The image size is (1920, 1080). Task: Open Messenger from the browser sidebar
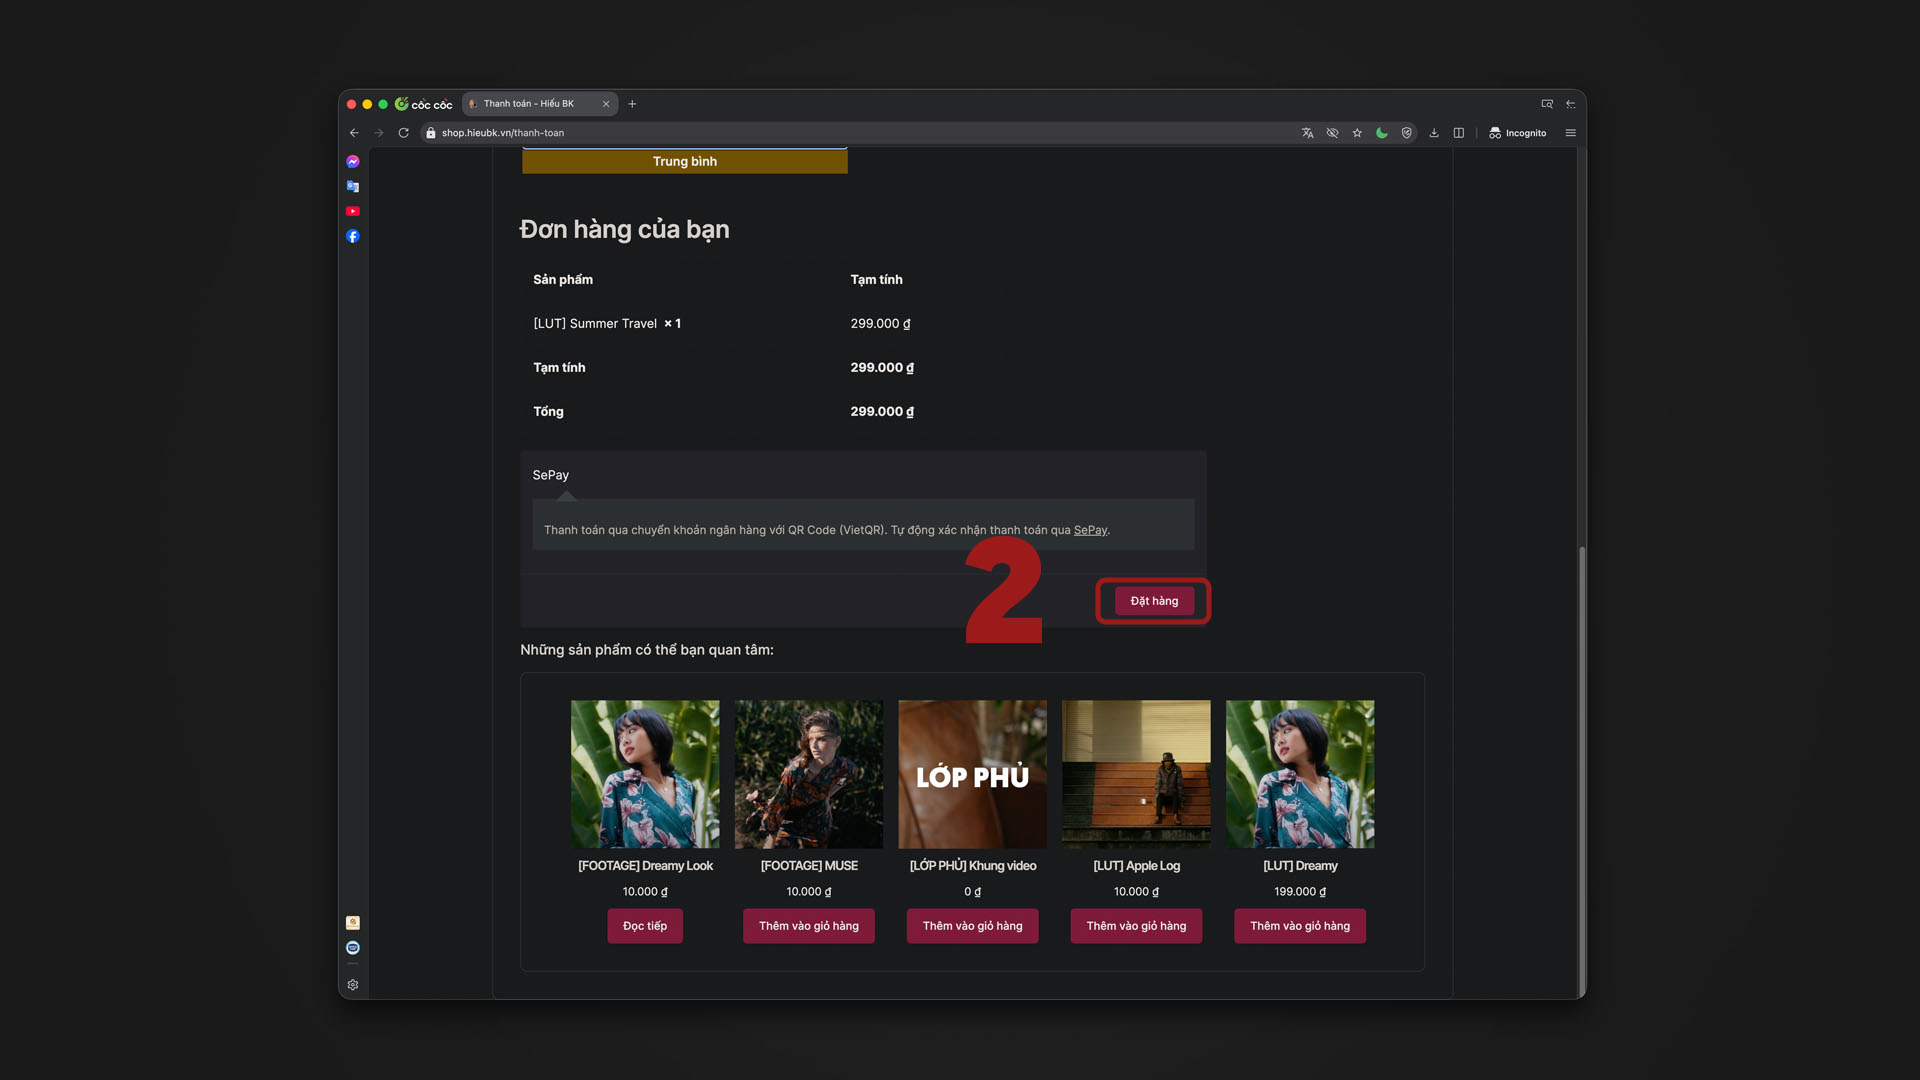(x=353, y=161)
